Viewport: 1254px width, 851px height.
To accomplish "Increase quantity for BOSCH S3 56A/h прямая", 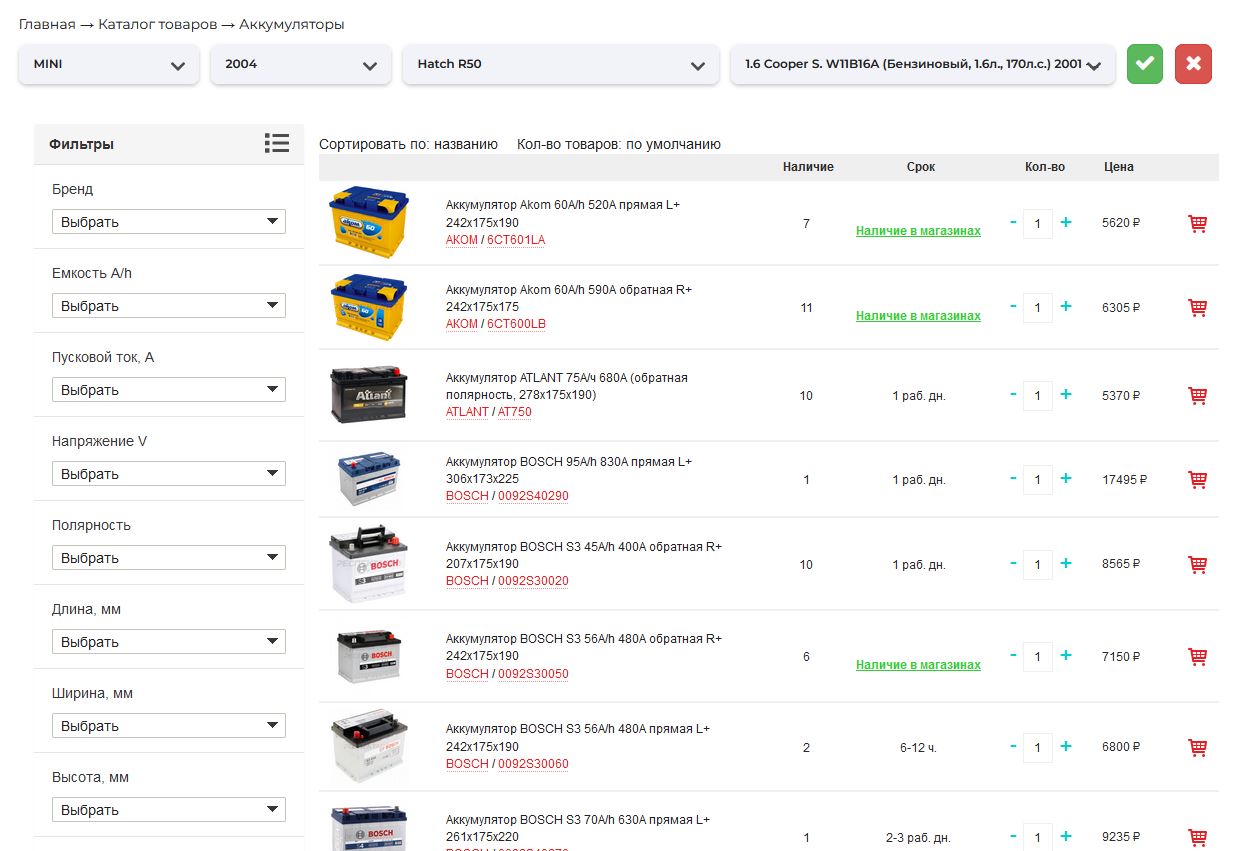I will (x=1066, y=747).
